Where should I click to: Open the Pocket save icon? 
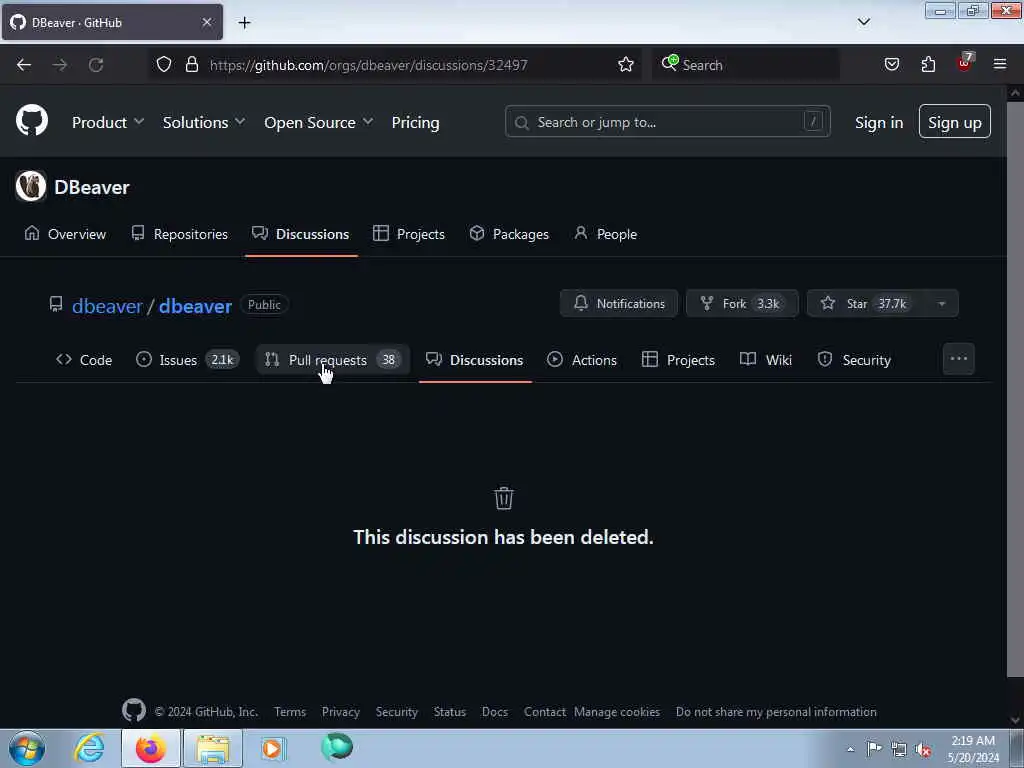coord(891,65)
